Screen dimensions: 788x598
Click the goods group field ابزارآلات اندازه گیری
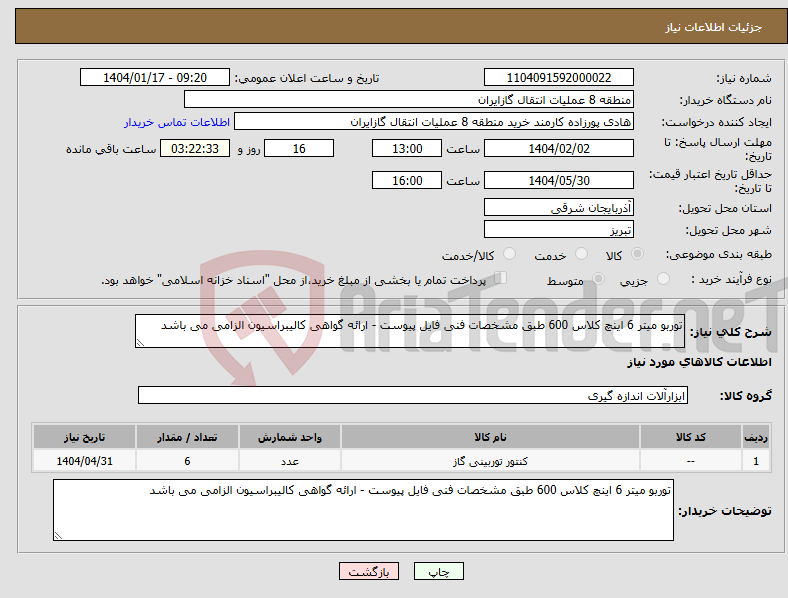point(413,395)
